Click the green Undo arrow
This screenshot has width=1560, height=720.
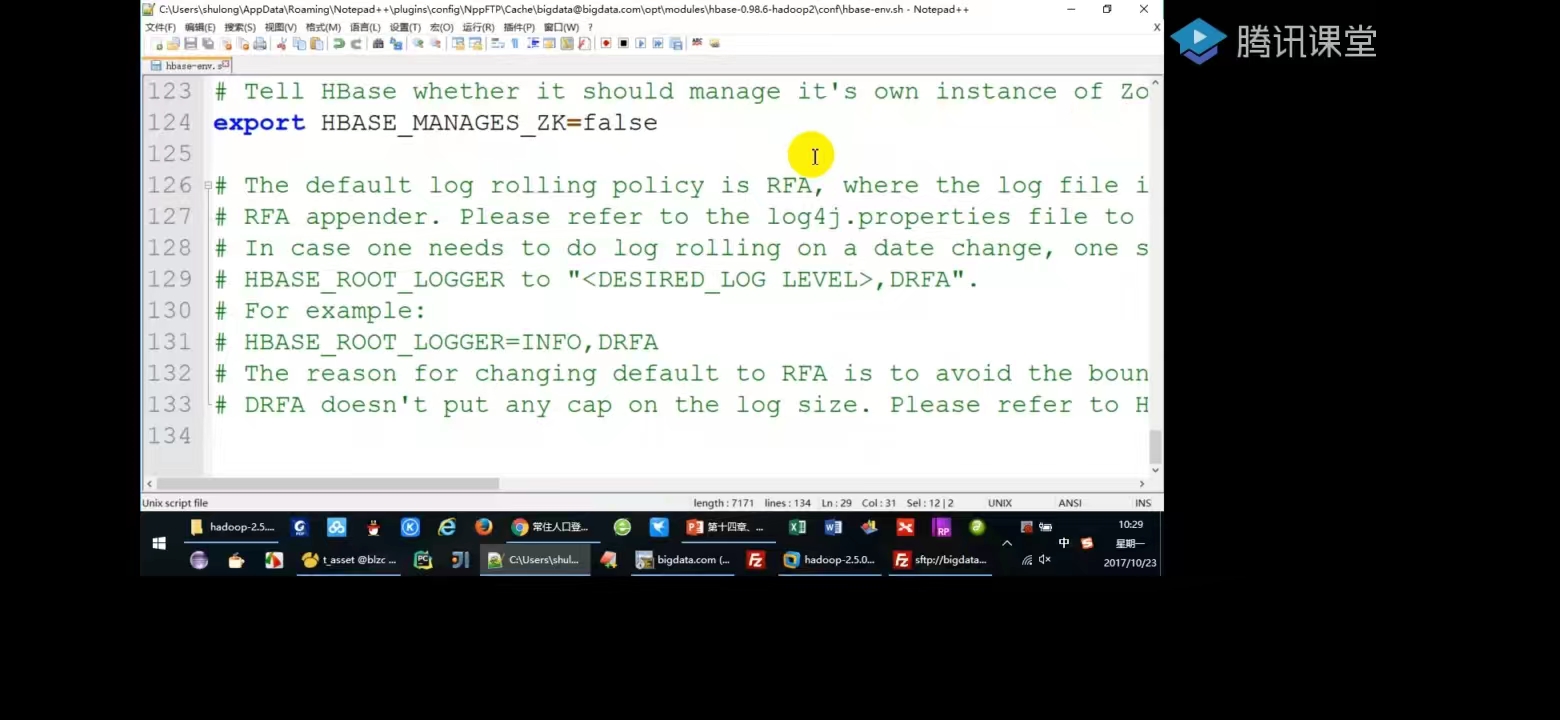[x=340, y=43]
